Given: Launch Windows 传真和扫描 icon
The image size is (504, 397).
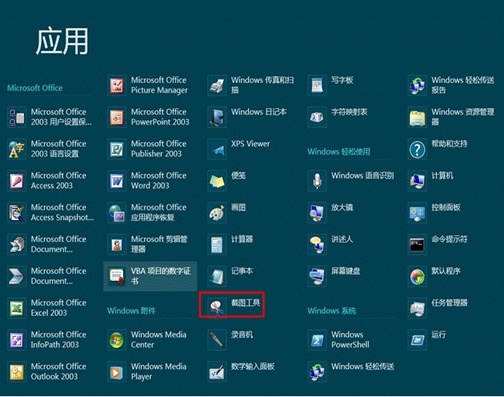Looking at the screenshot, I should click(x=217, y=85).
